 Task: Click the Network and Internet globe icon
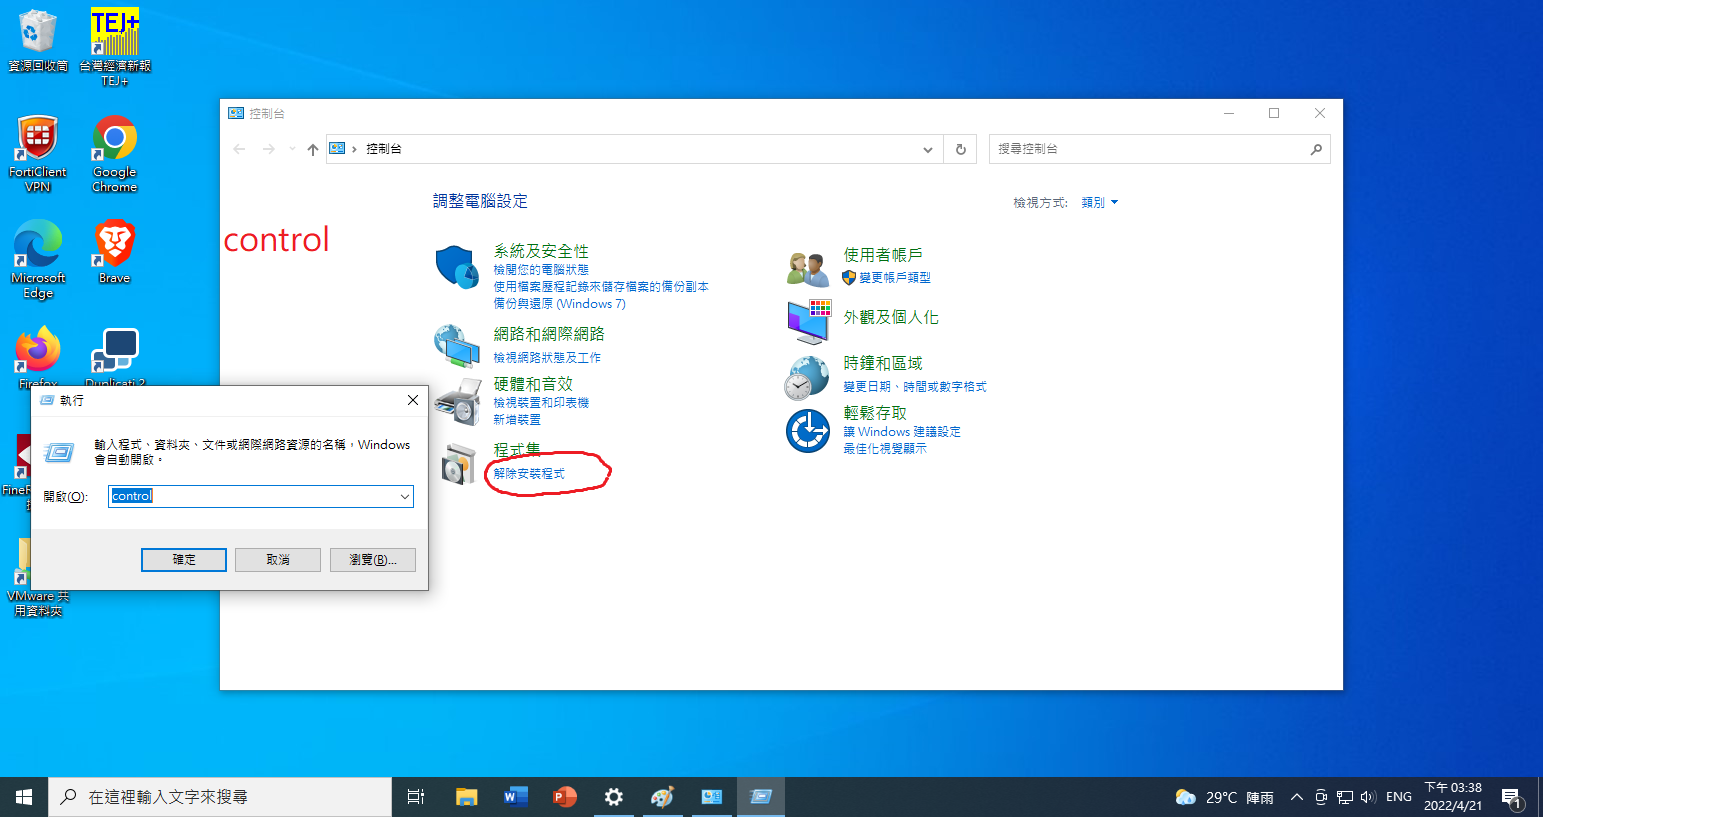tap(457, 346)
